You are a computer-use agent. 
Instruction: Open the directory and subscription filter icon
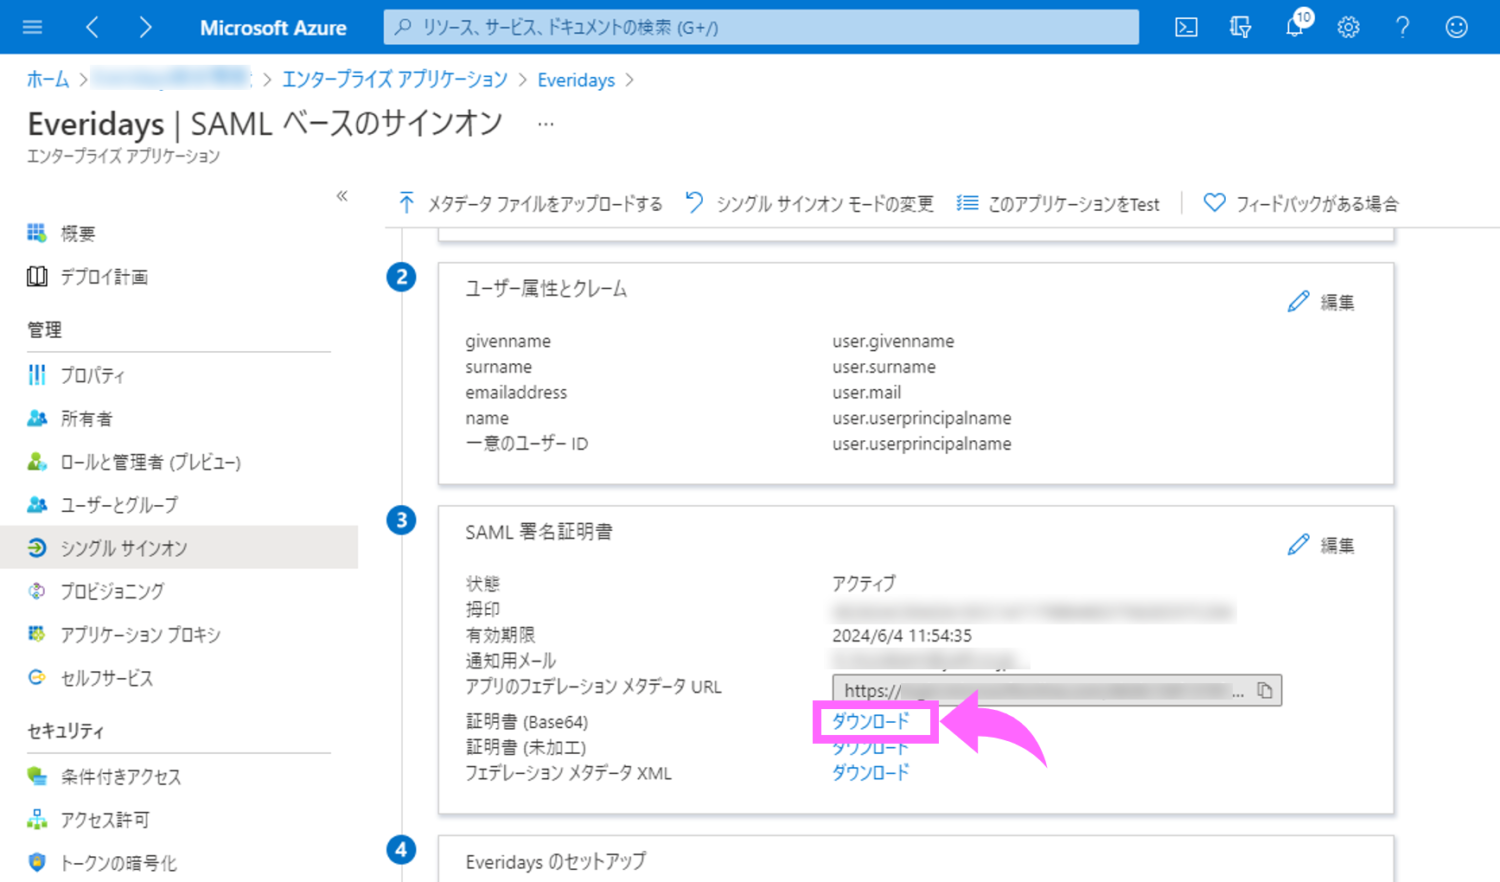tap(1240, 27)
